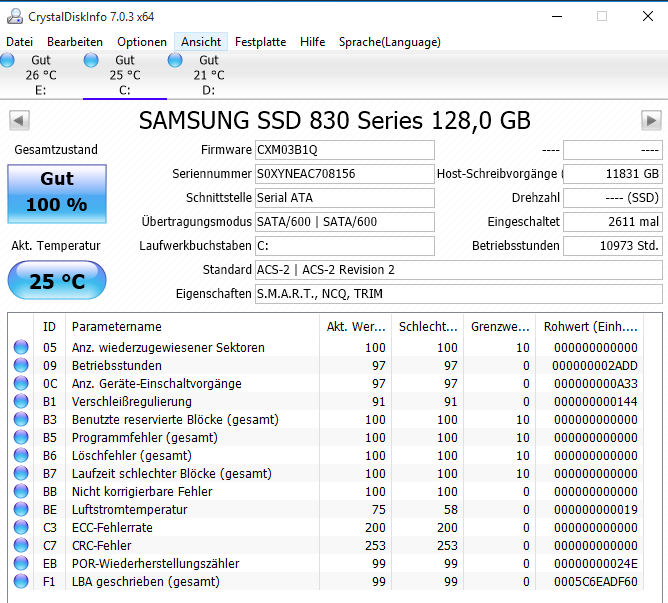Click the Seriennummer field
The height and width of the screenshot is (603, 668).
345,174
